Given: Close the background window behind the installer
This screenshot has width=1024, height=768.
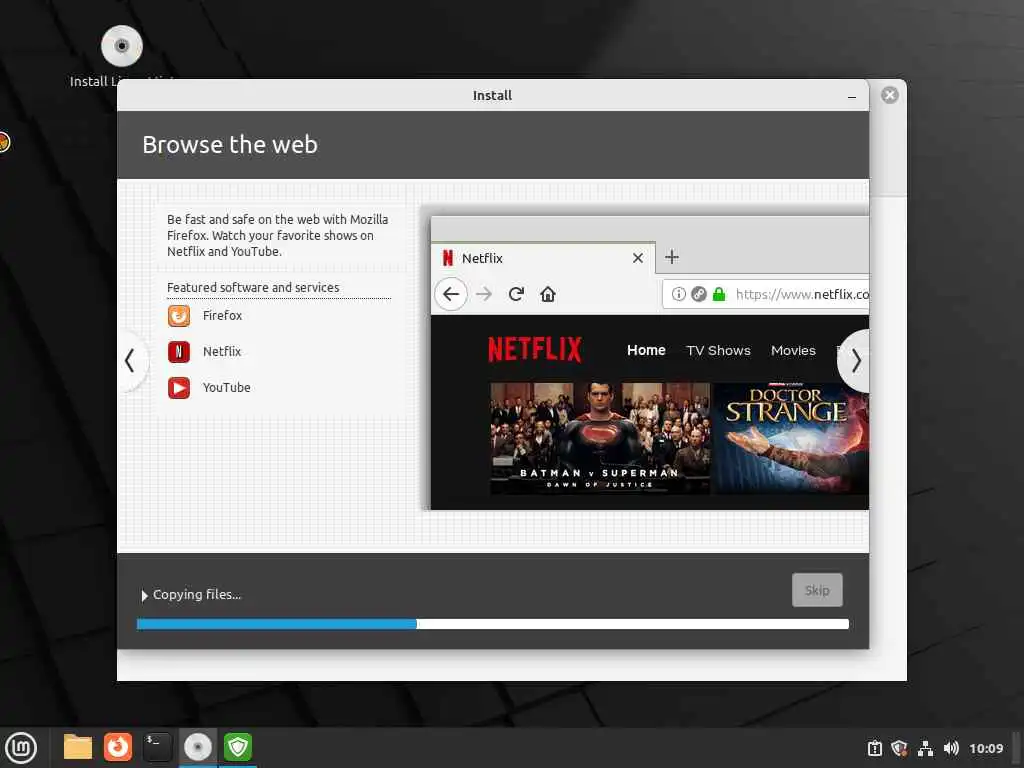Looking at the screenshot, I should tap(889, 95).
